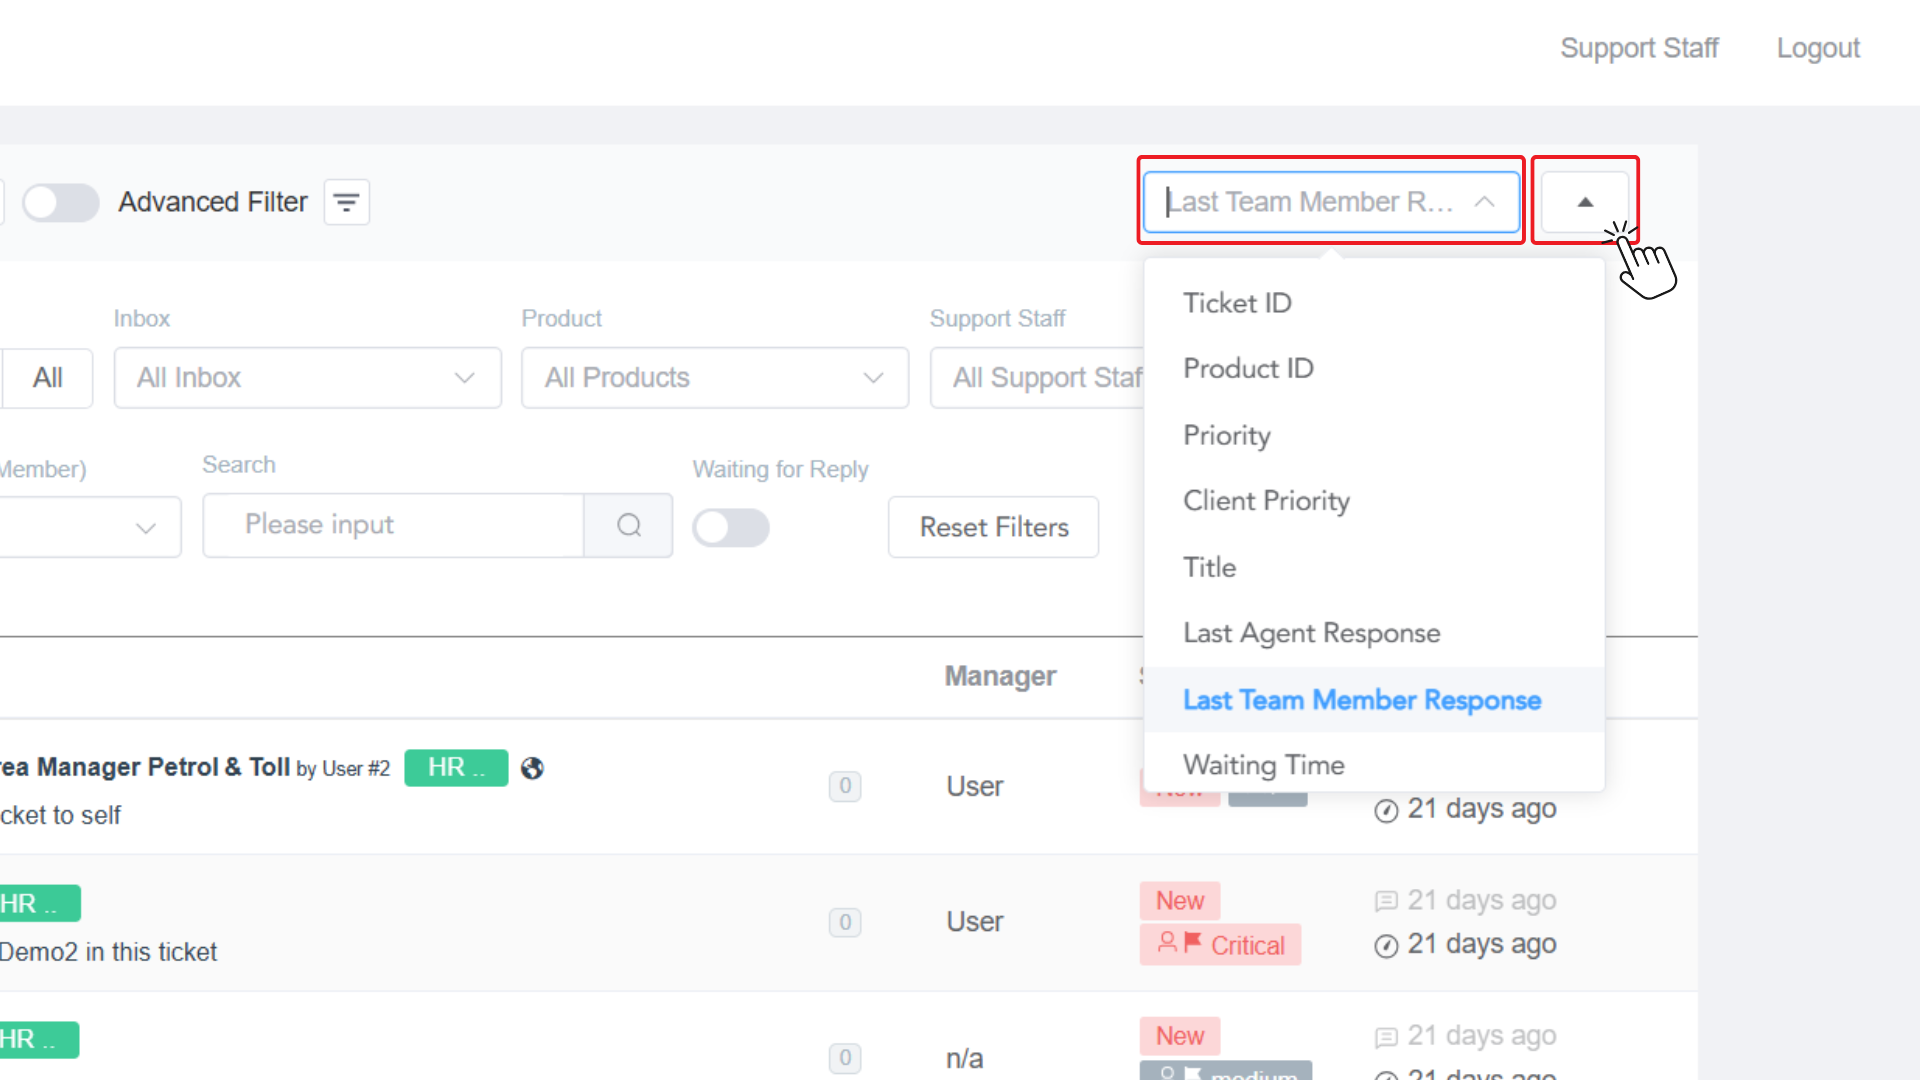Enable the Advanced Filter toggle
Viewport: 1920px width, 1080px height.
click(x=61, y=202)
